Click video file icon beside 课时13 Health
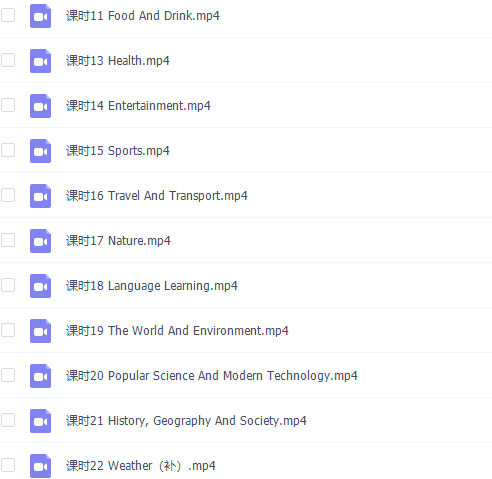The width and height of the screenshot is (492, 479). [x=40, y=61]
